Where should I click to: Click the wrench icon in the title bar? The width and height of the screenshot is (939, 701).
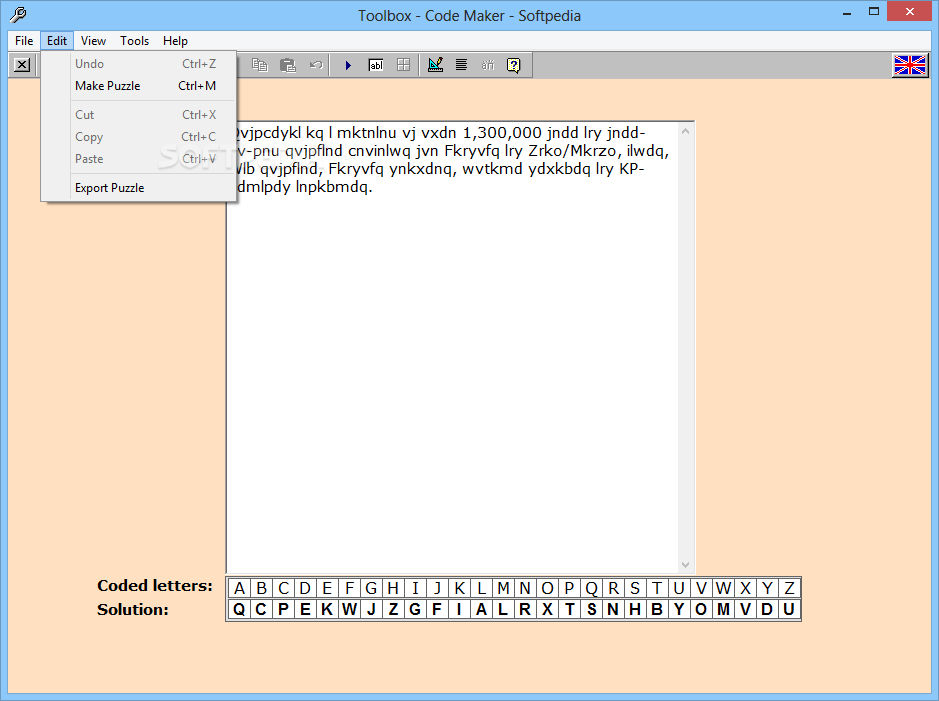click(16, 15)
